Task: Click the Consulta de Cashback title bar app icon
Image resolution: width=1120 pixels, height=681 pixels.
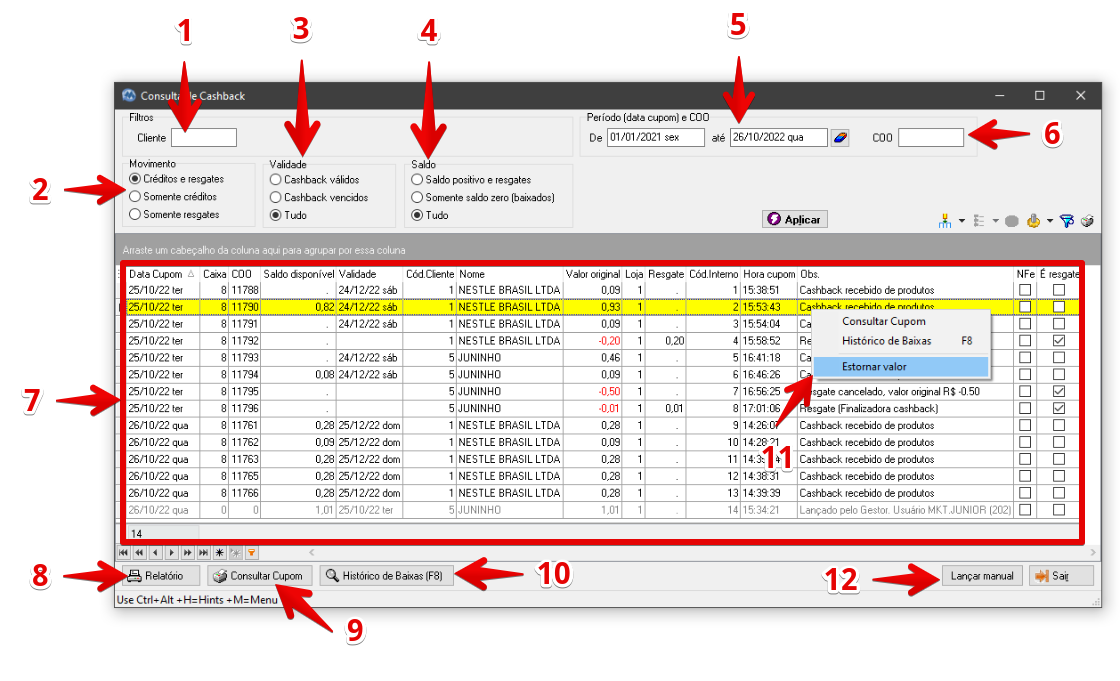Action: click(x=129, y=95)
